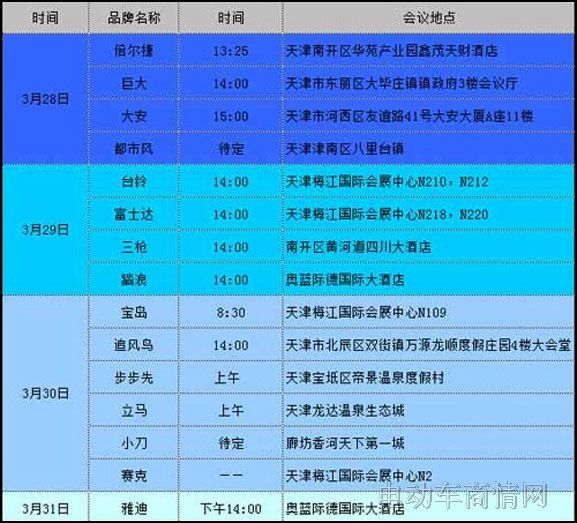Click the 台铃 brand cell
577x523 pixels.
tap(134, 182)
